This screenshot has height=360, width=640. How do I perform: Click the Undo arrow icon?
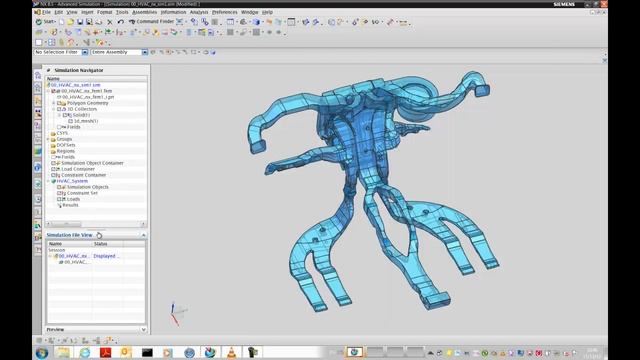[120, 22]
